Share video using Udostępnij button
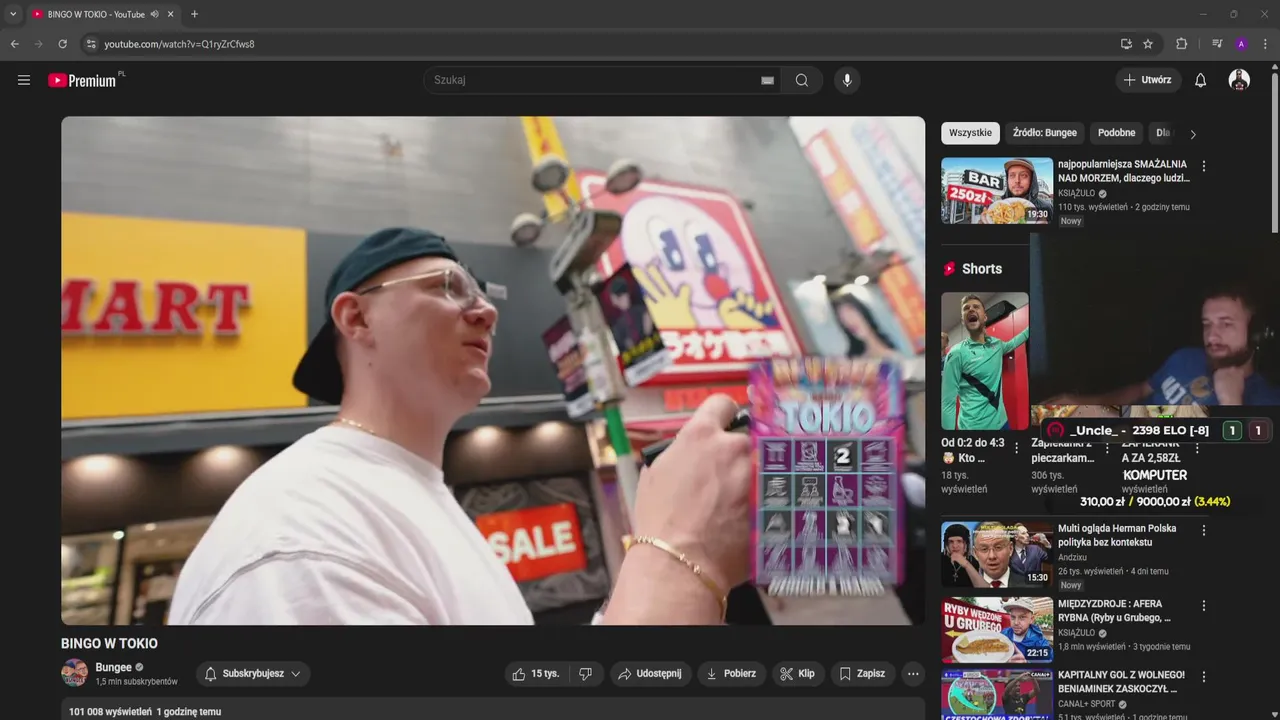Screen dimensions: 1280x720 pos(650,674)
